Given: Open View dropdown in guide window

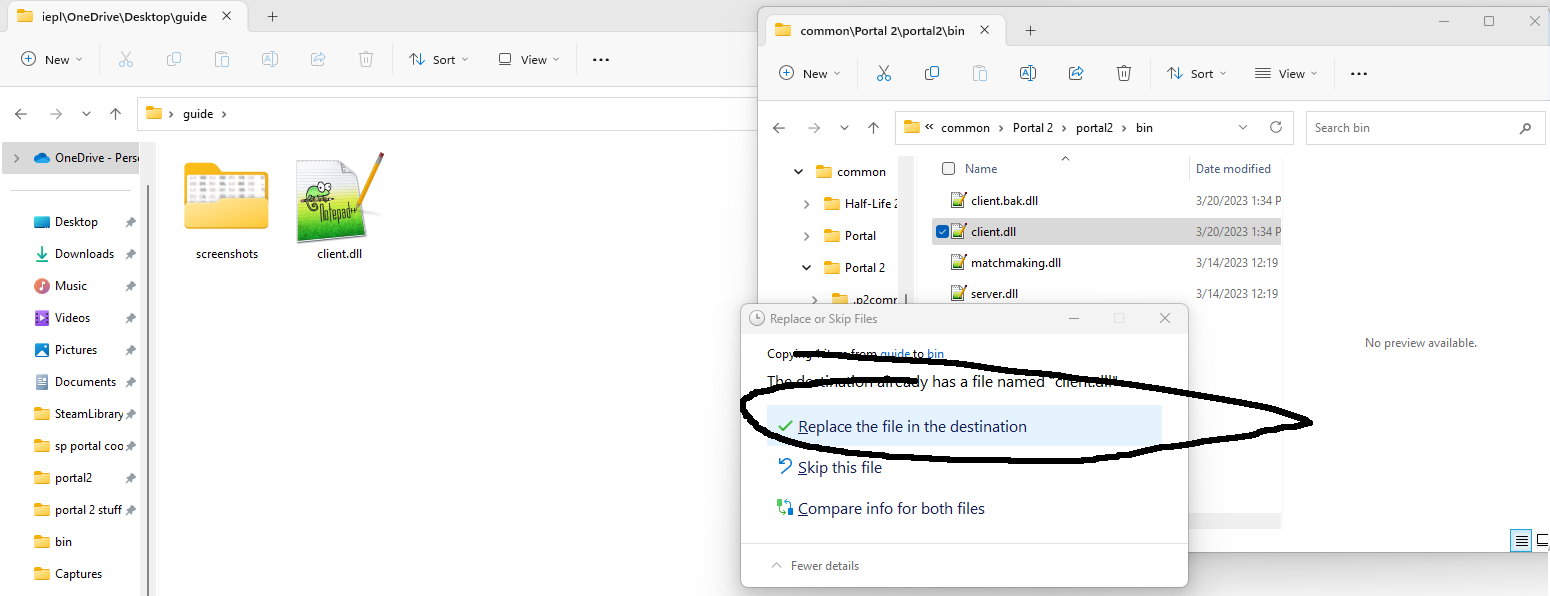Looking at the screenshot, I should click(528, 59).
